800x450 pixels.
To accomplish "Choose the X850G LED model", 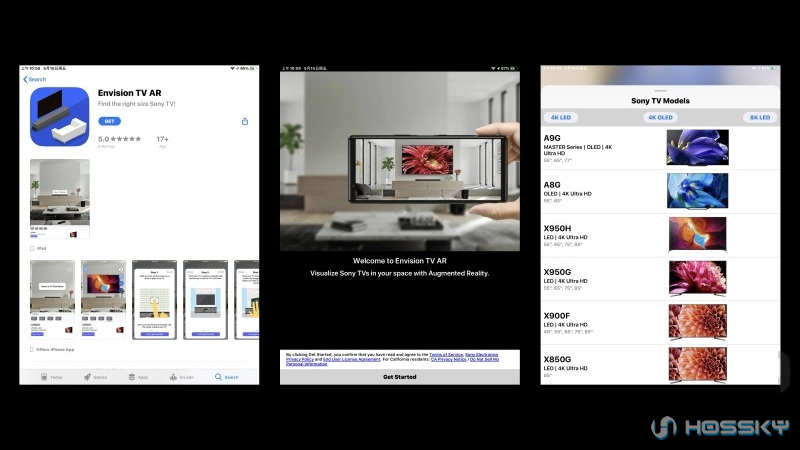I will 660,365.
